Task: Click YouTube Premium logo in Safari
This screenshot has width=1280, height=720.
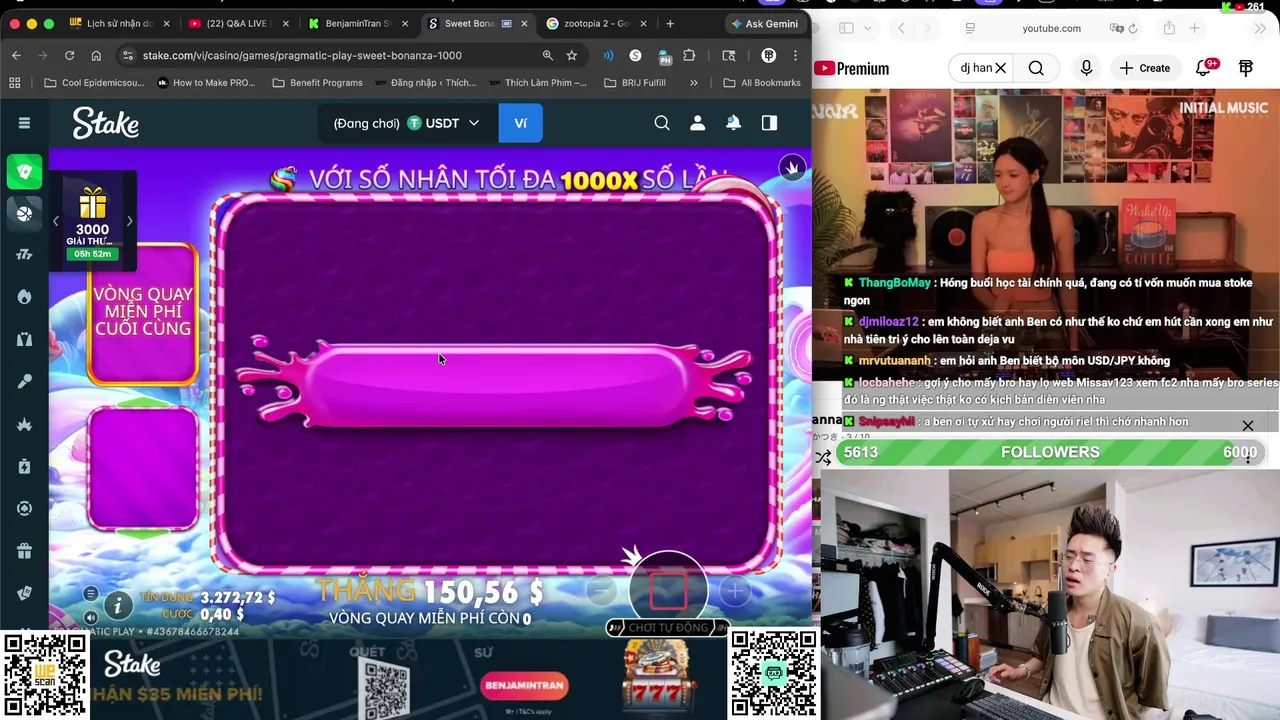Action: point(851,68)
